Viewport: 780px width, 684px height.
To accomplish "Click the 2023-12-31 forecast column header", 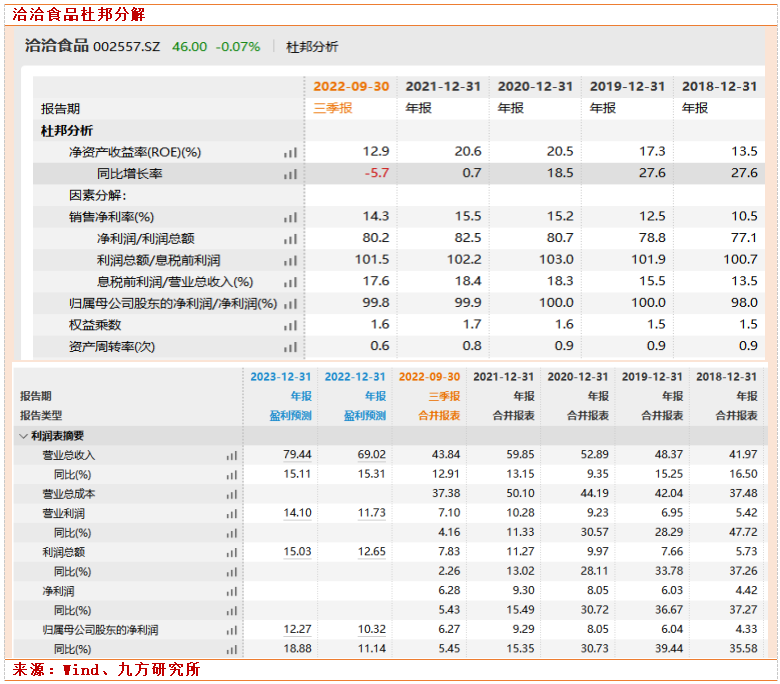I will pyautogui.click(x=281, y=377).
